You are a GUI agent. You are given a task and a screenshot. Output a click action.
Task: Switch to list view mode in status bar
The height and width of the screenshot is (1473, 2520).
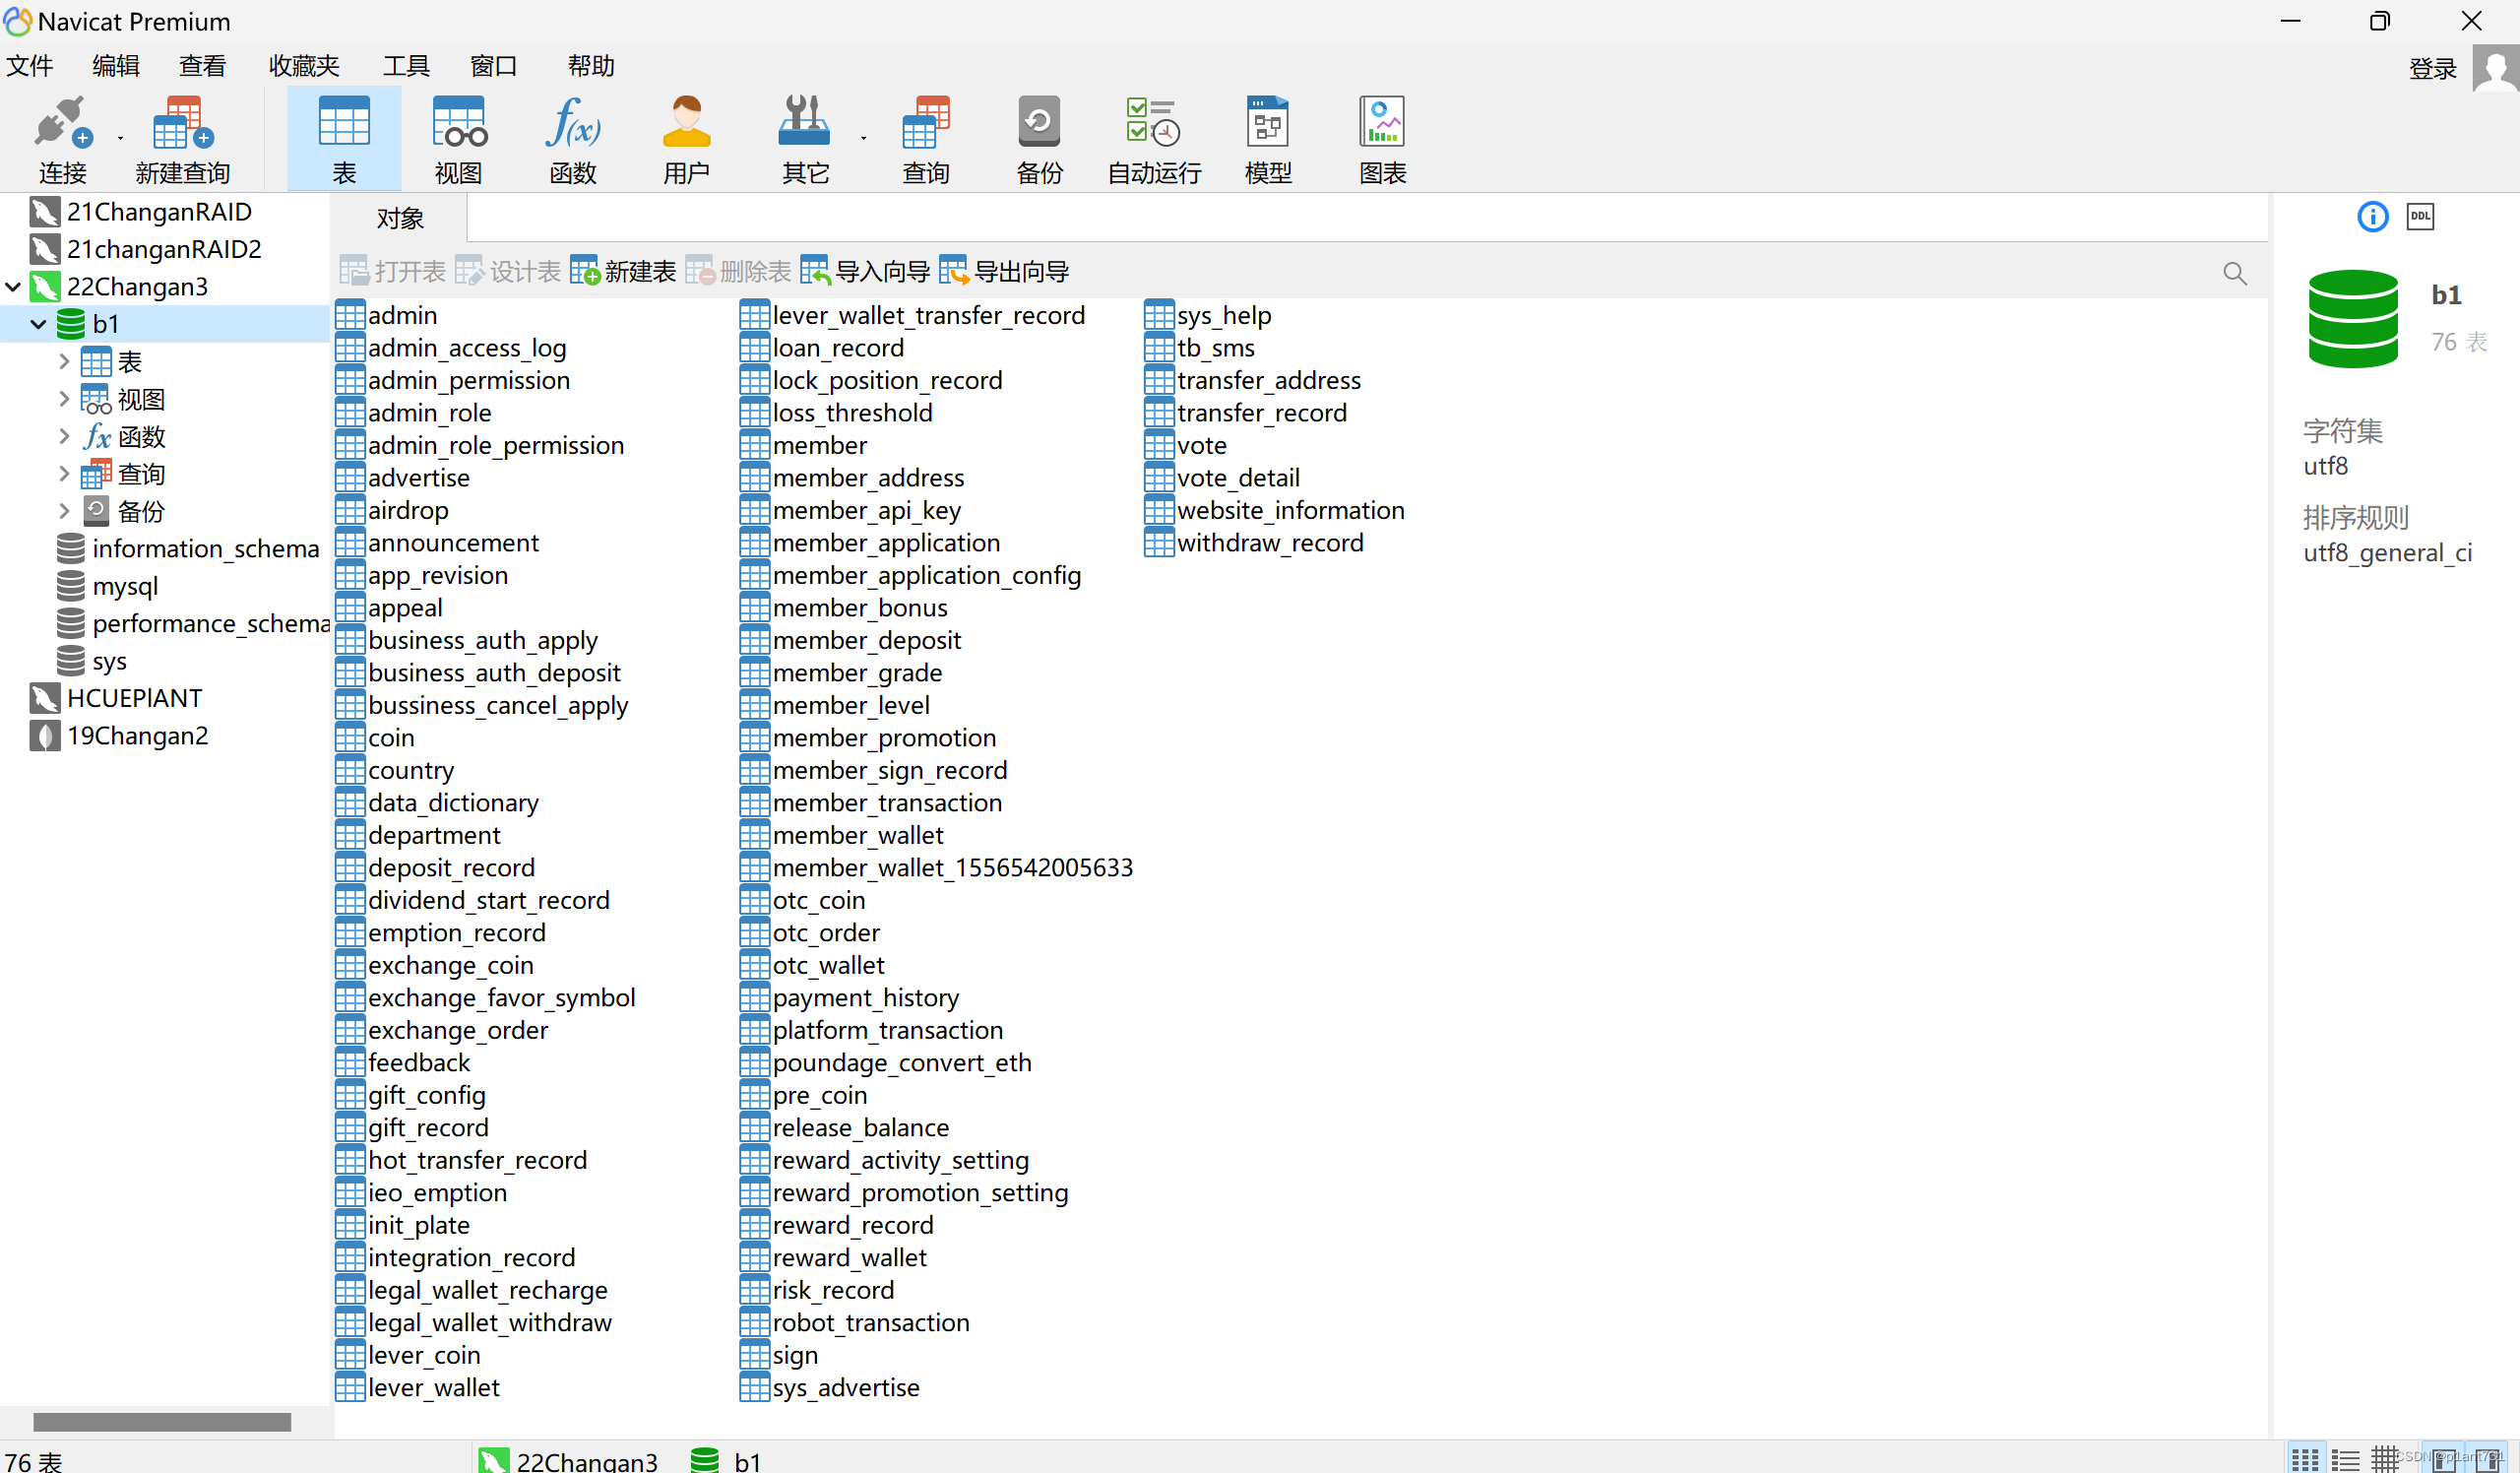tap(2345, 1460)
